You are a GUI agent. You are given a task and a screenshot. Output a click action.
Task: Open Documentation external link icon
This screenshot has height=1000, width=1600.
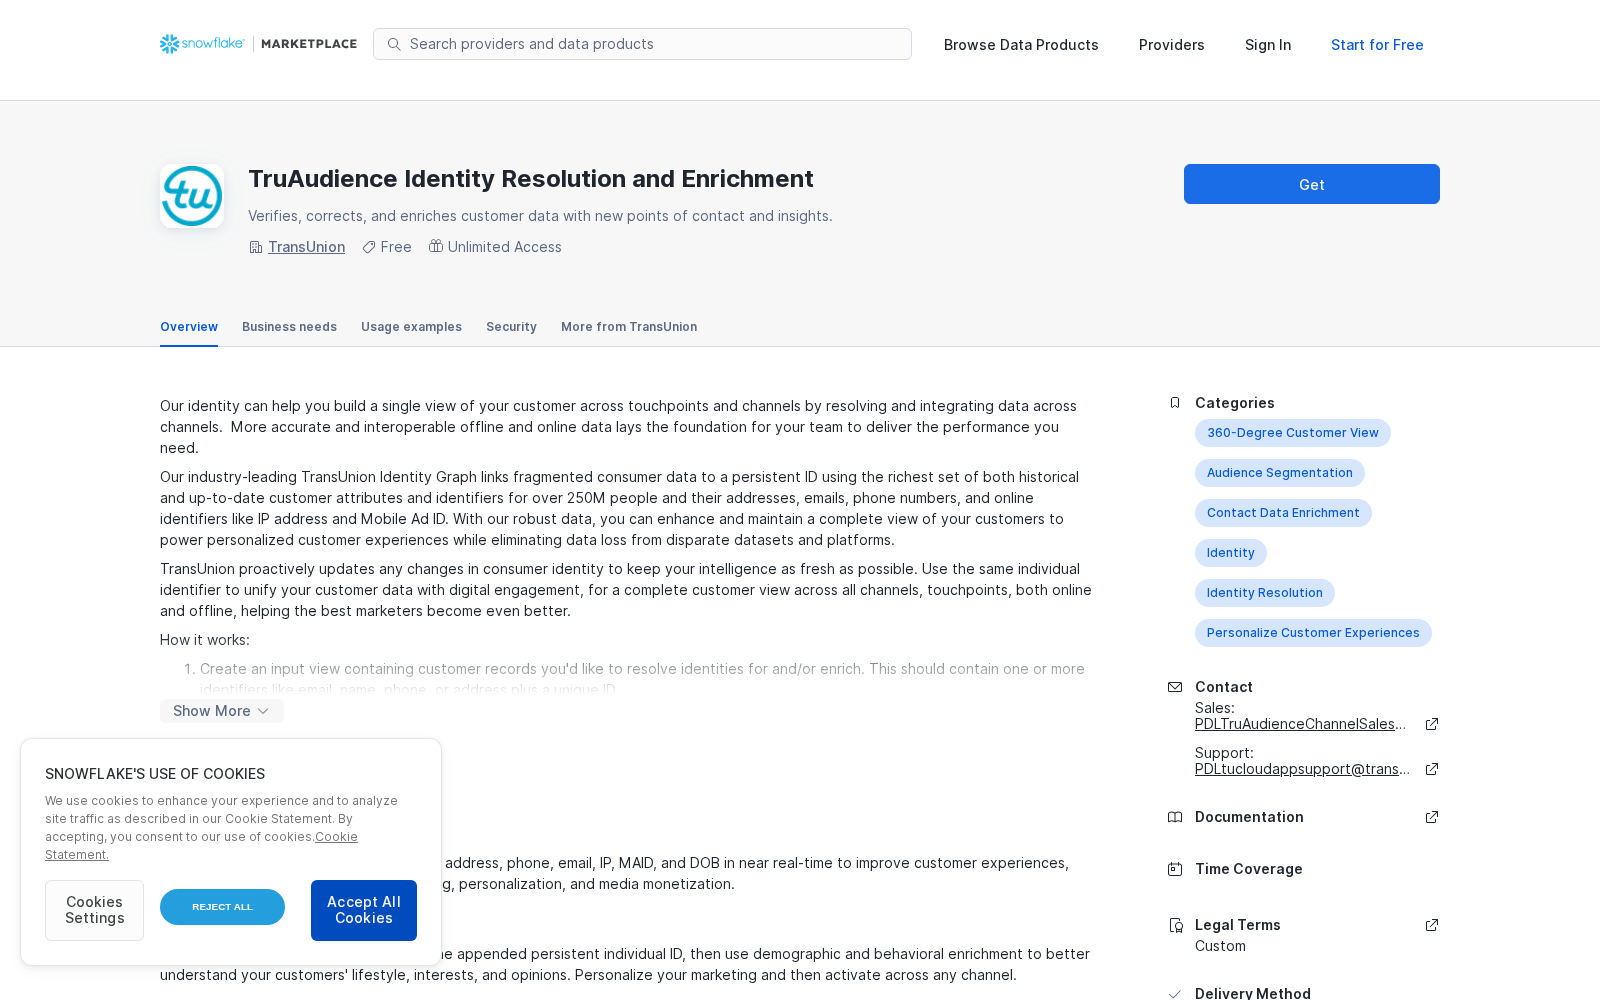tap(1432, 817)
